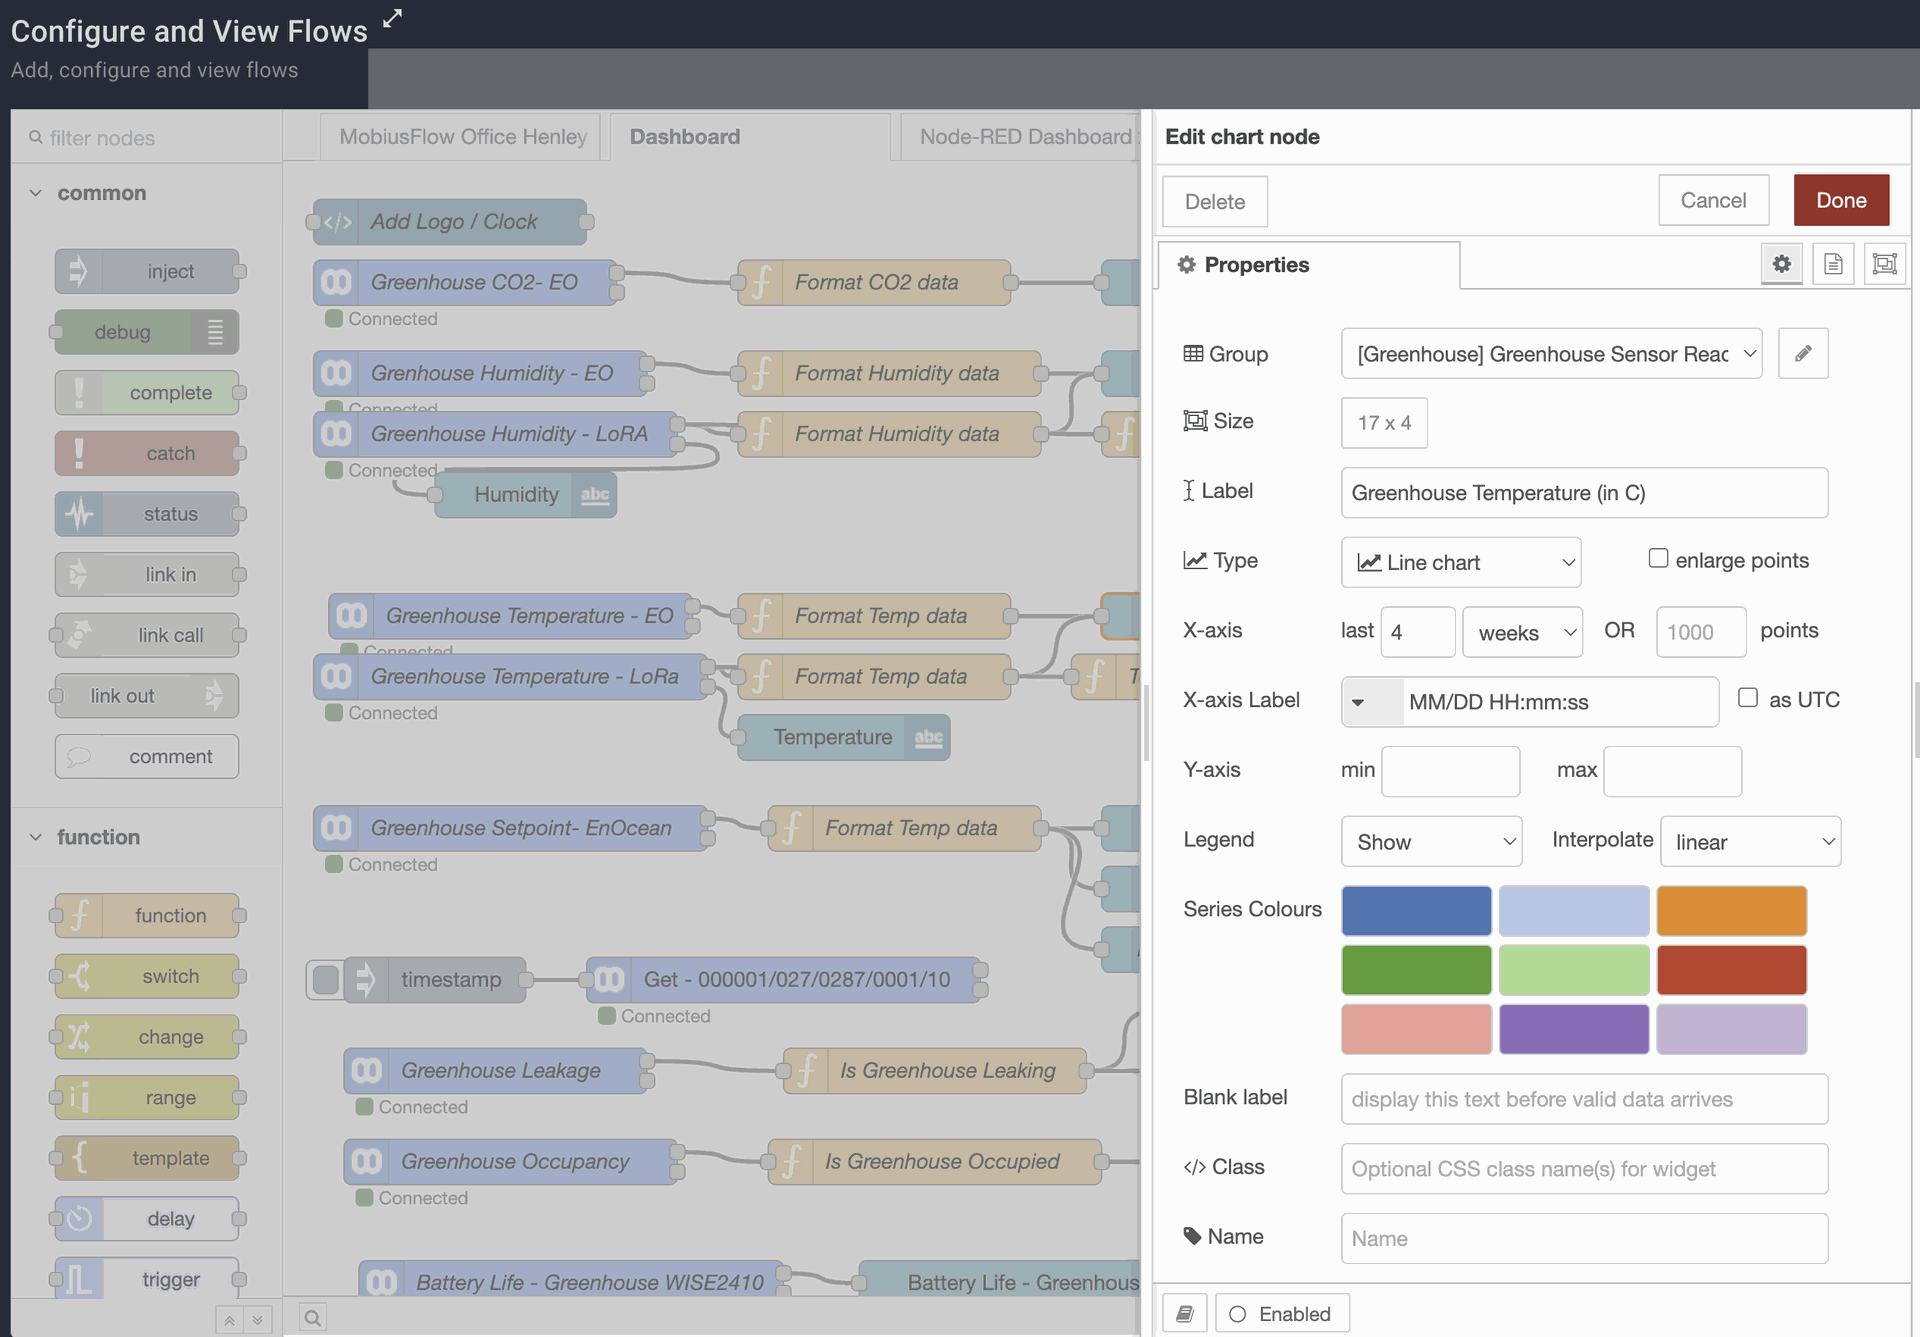Click the search icon at the canvas bottom
Image resolution: width=1920 pixels, height=1337 pixels.
(313, 1317)
